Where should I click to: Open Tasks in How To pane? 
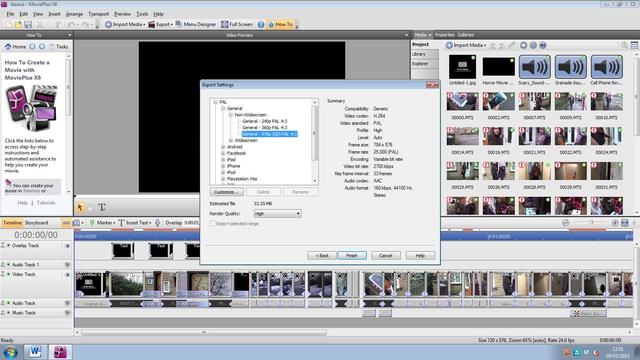point(58,47)
